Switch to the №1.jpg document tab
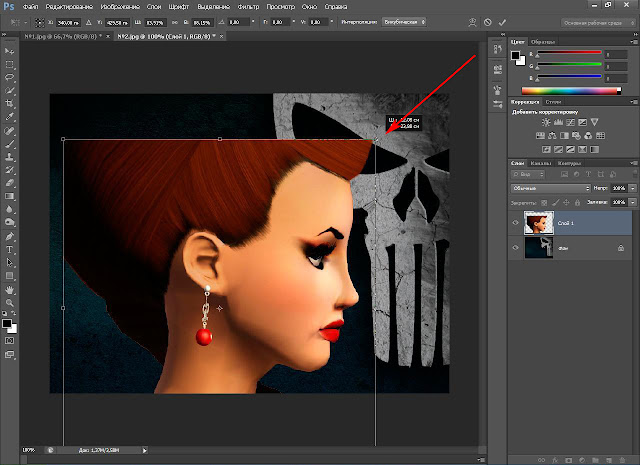 (x=63, y=36)
